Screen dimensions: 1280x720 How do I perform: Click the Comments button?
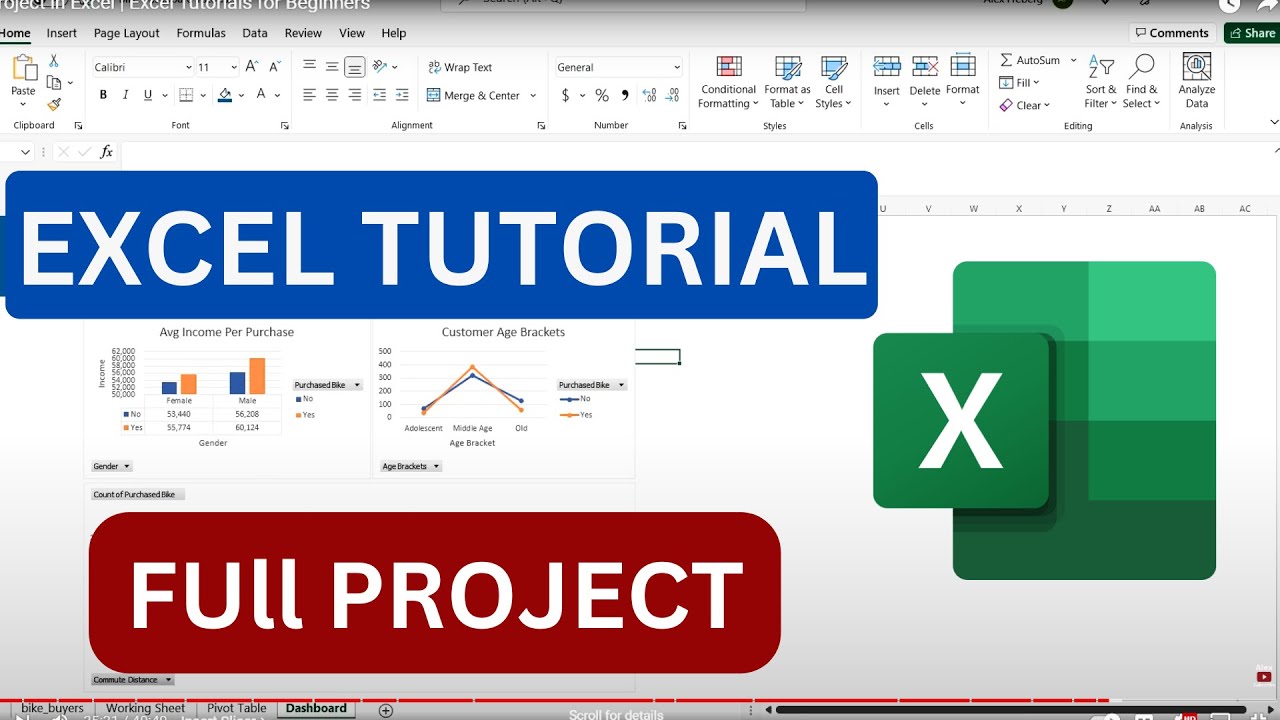click(1172, 33)
